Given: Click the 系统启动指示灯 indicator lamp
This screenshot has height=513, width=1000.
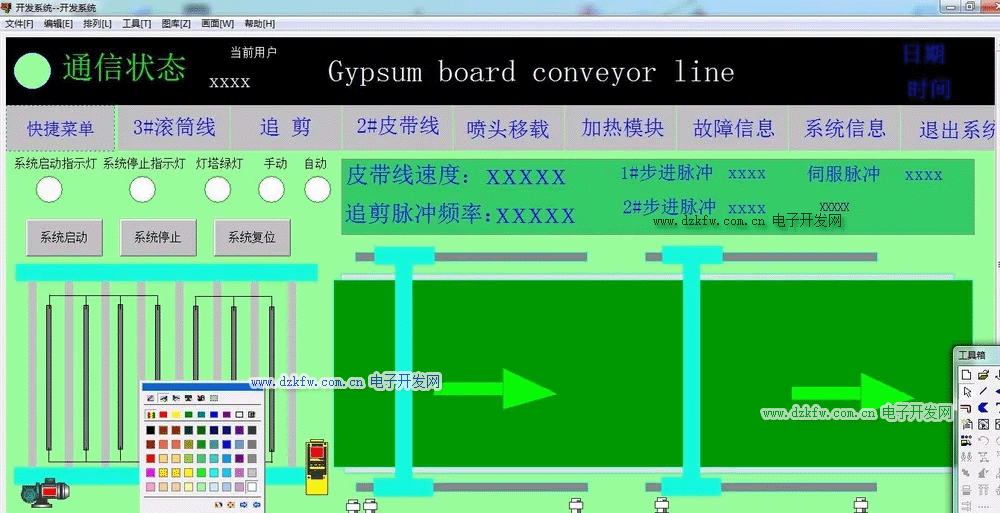Looking at the screenshot, I should [49, 188].
